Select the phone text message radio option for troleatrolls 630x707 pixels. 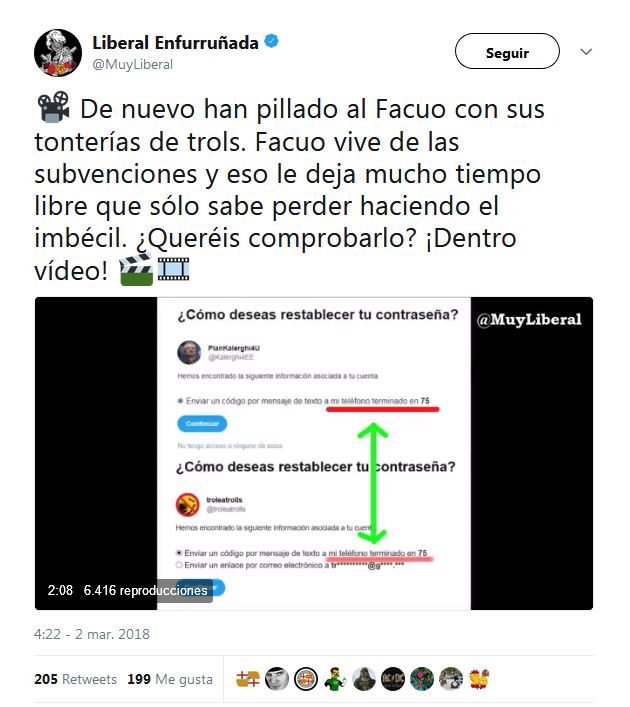tap(179, 553)
